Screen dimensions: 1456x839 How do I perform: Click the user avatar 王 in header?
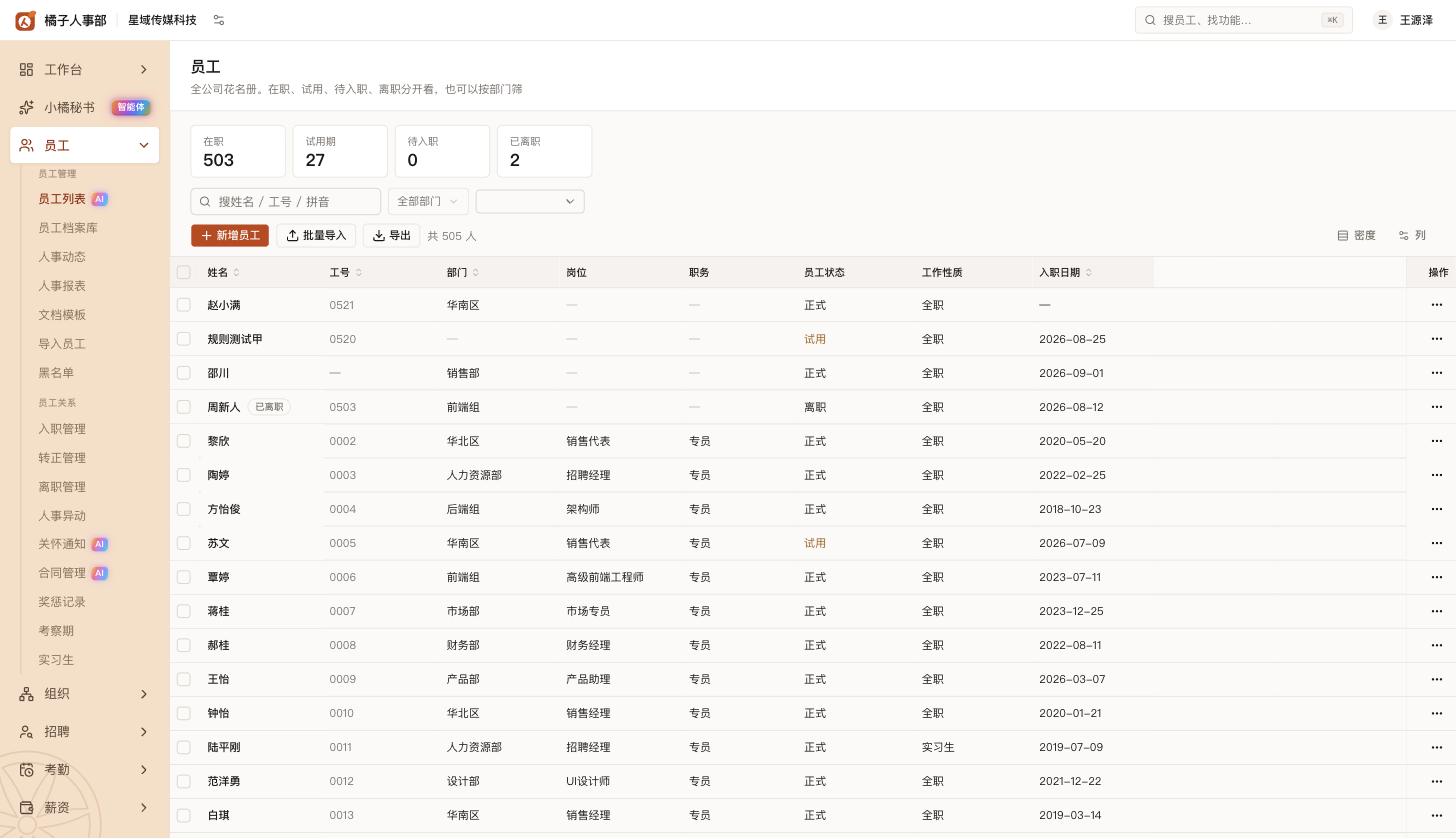1382,20
